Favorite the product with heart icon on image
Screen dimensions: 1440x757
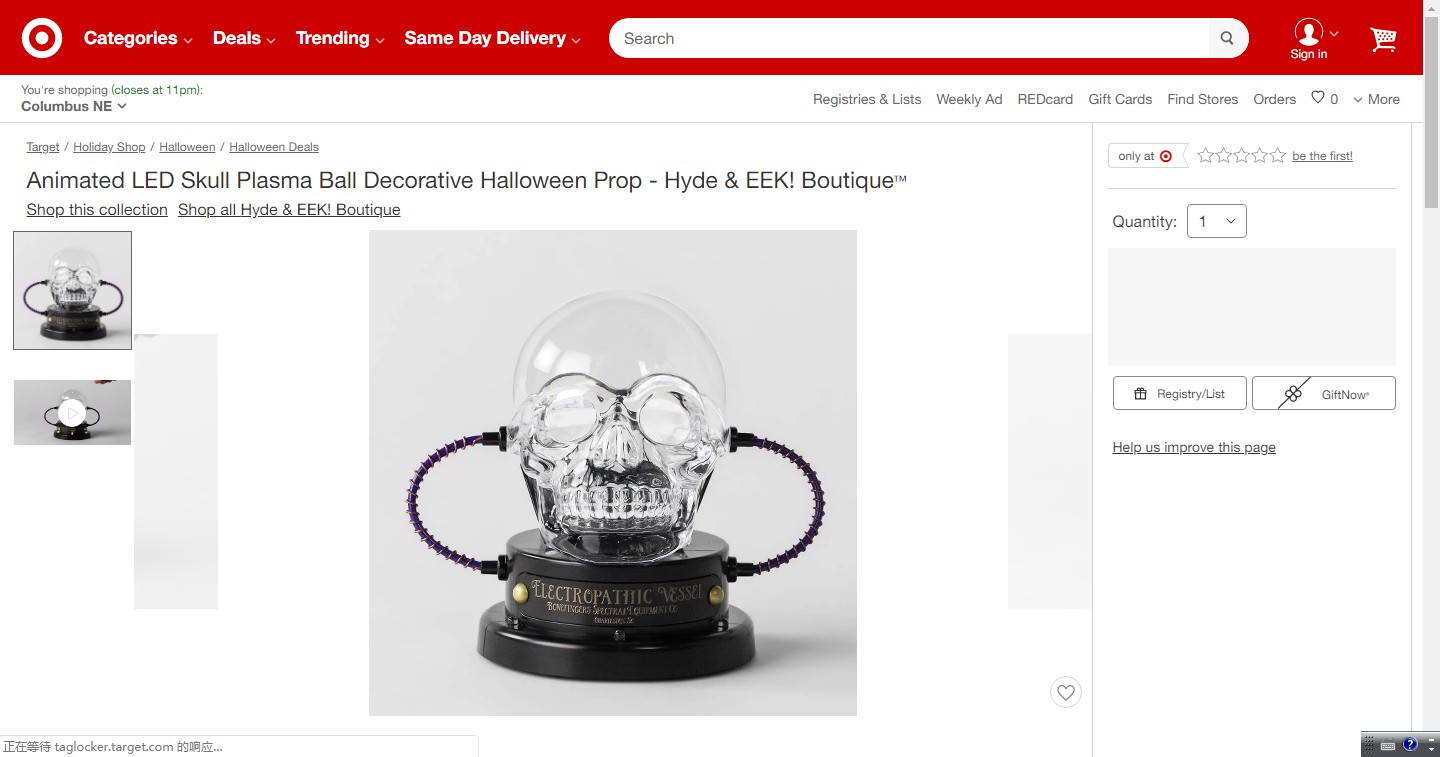click(x=1066, y=692)
